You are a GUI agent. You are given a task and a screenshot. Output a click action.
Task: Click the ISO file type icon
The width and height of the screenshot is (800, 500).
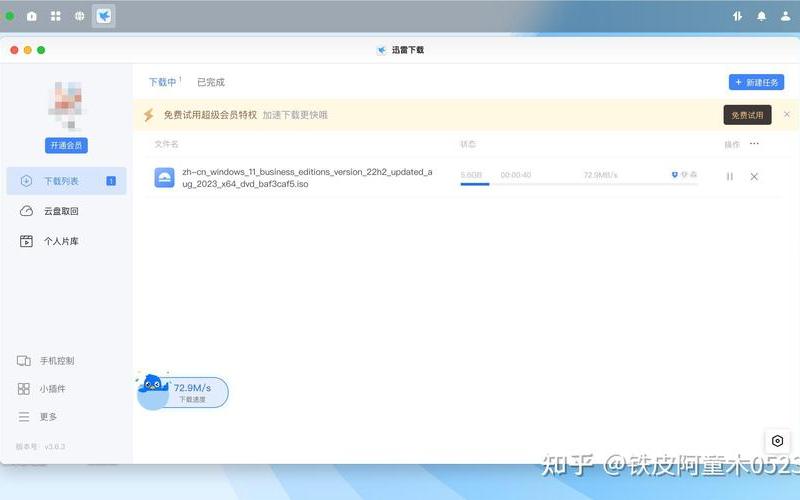click(x=164, y=178)
